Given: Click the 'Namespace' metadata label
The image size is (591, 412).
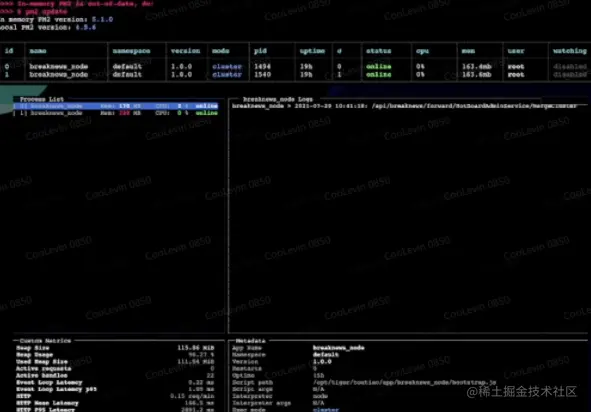Looking at the screenshot, I should pyautogui.click(x=249, y=355).
